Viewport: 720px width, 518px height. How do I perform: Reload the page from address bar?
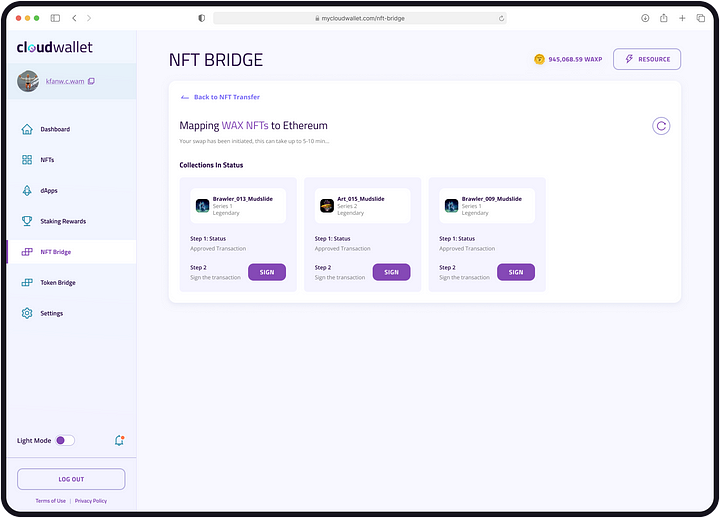501,18
